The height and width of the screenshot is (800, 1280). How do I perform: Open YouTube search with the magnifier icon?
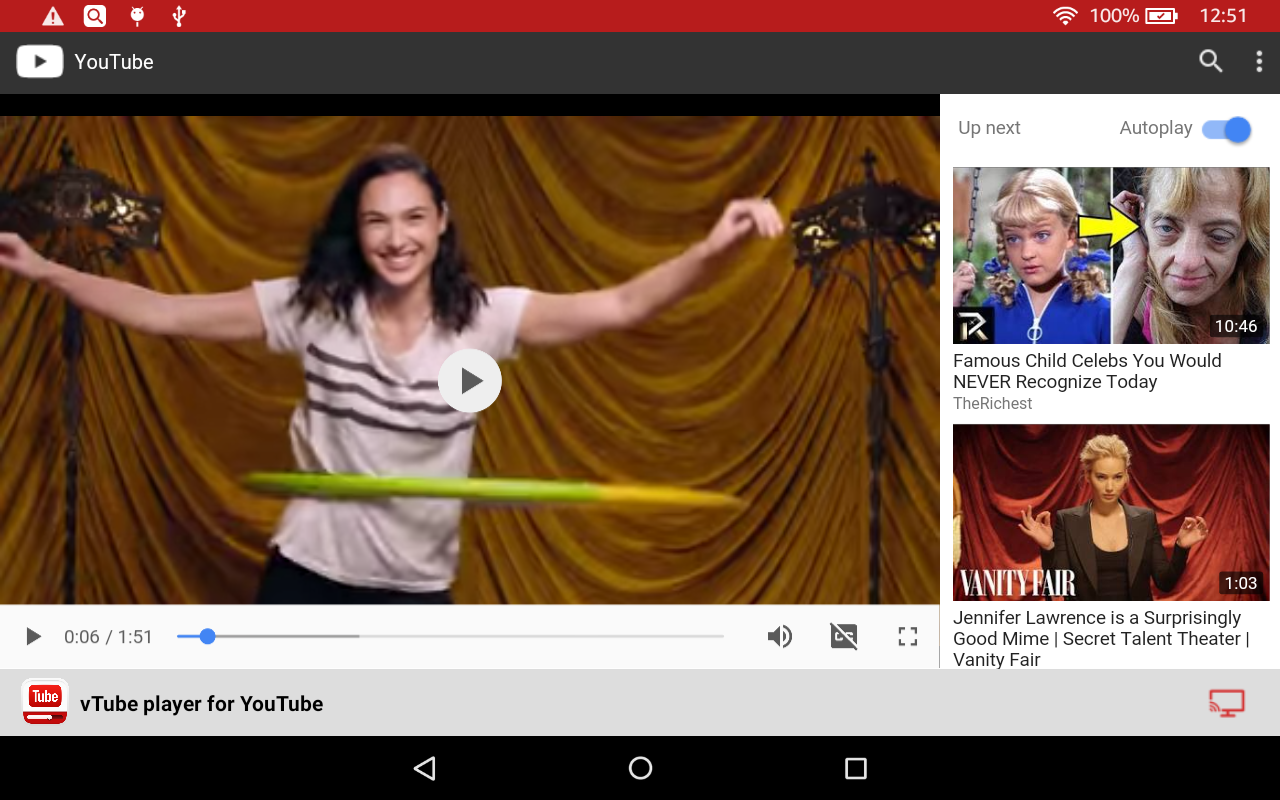pyautogui.click(x=1210, y=62)
